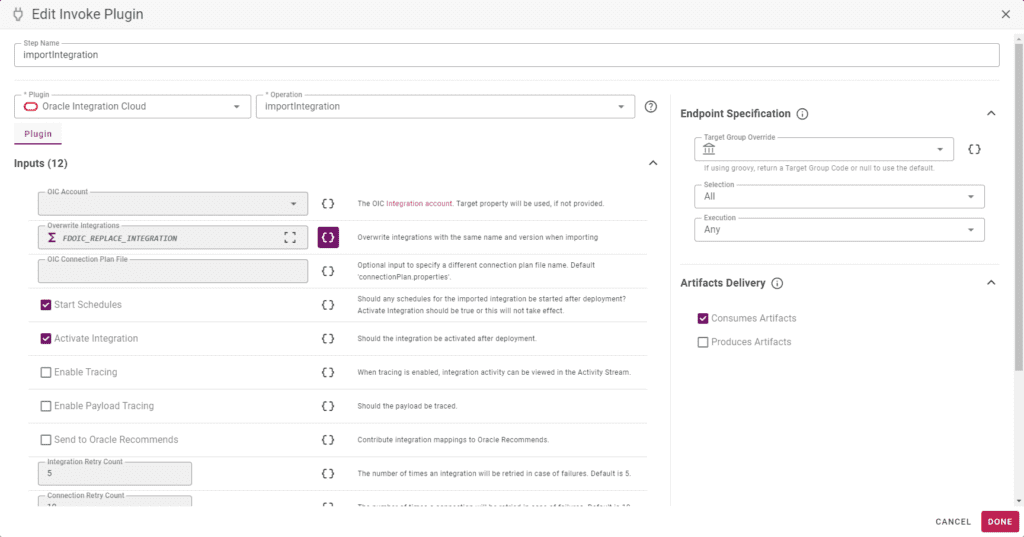Open the Selection dropdown showing All
This screenshot has height=537, width=1024.
pos(839,197)
